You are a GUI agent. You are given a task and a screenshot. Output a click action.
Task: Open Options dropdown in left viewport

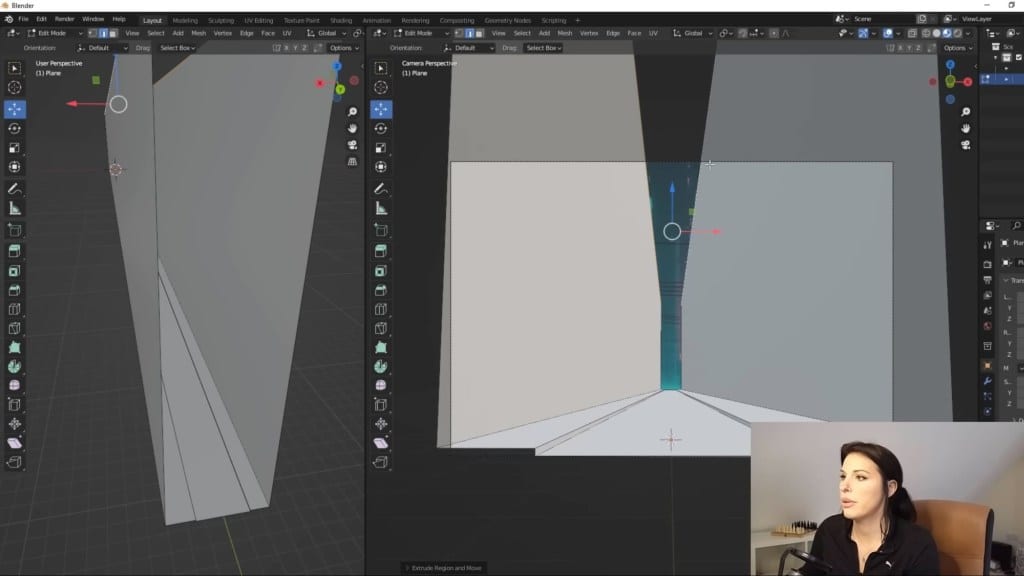point(344,48)
